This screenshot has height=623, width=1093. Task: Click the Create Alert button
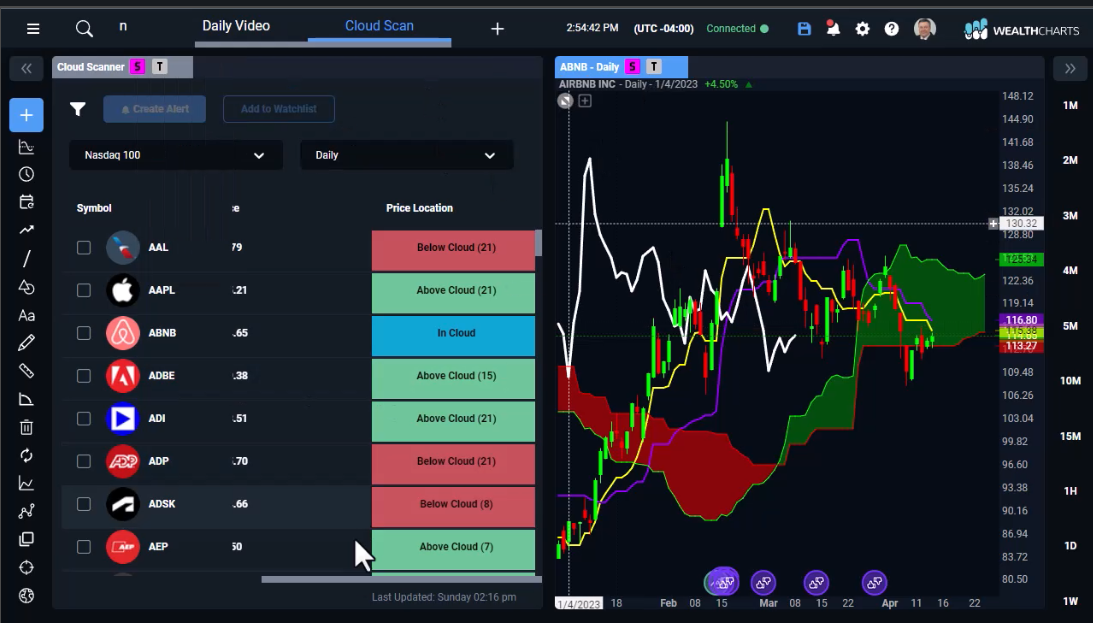point(155,109)
